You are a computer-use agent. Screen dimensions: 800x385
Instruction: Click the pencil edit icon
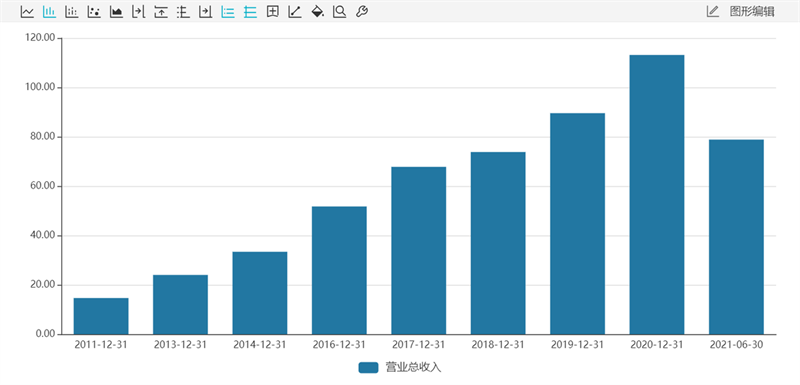coord(713,11)
